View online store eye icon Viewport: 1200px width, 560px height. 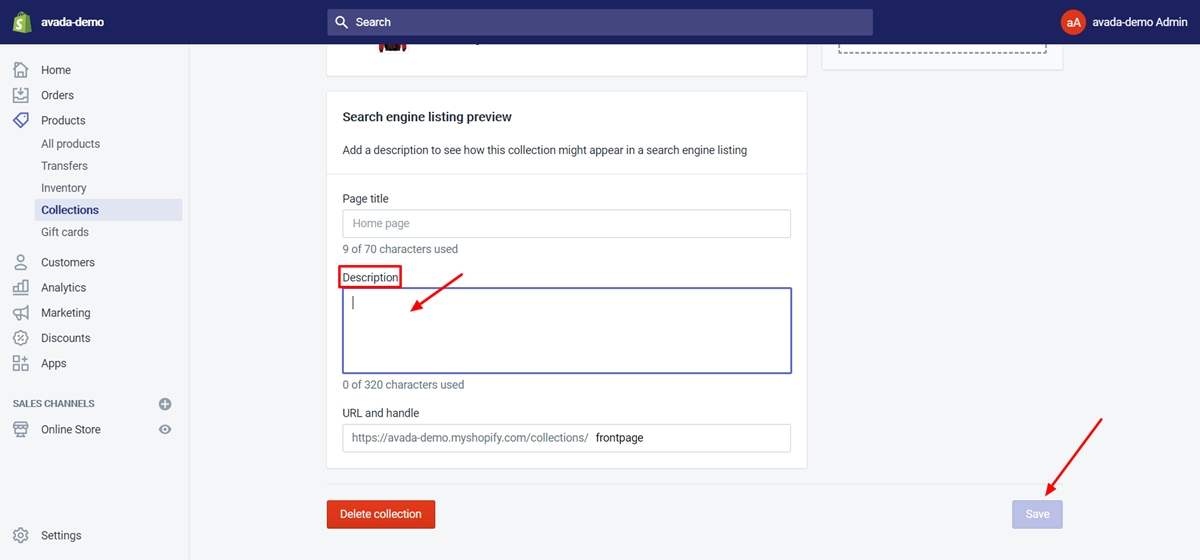tap(165, 429)
